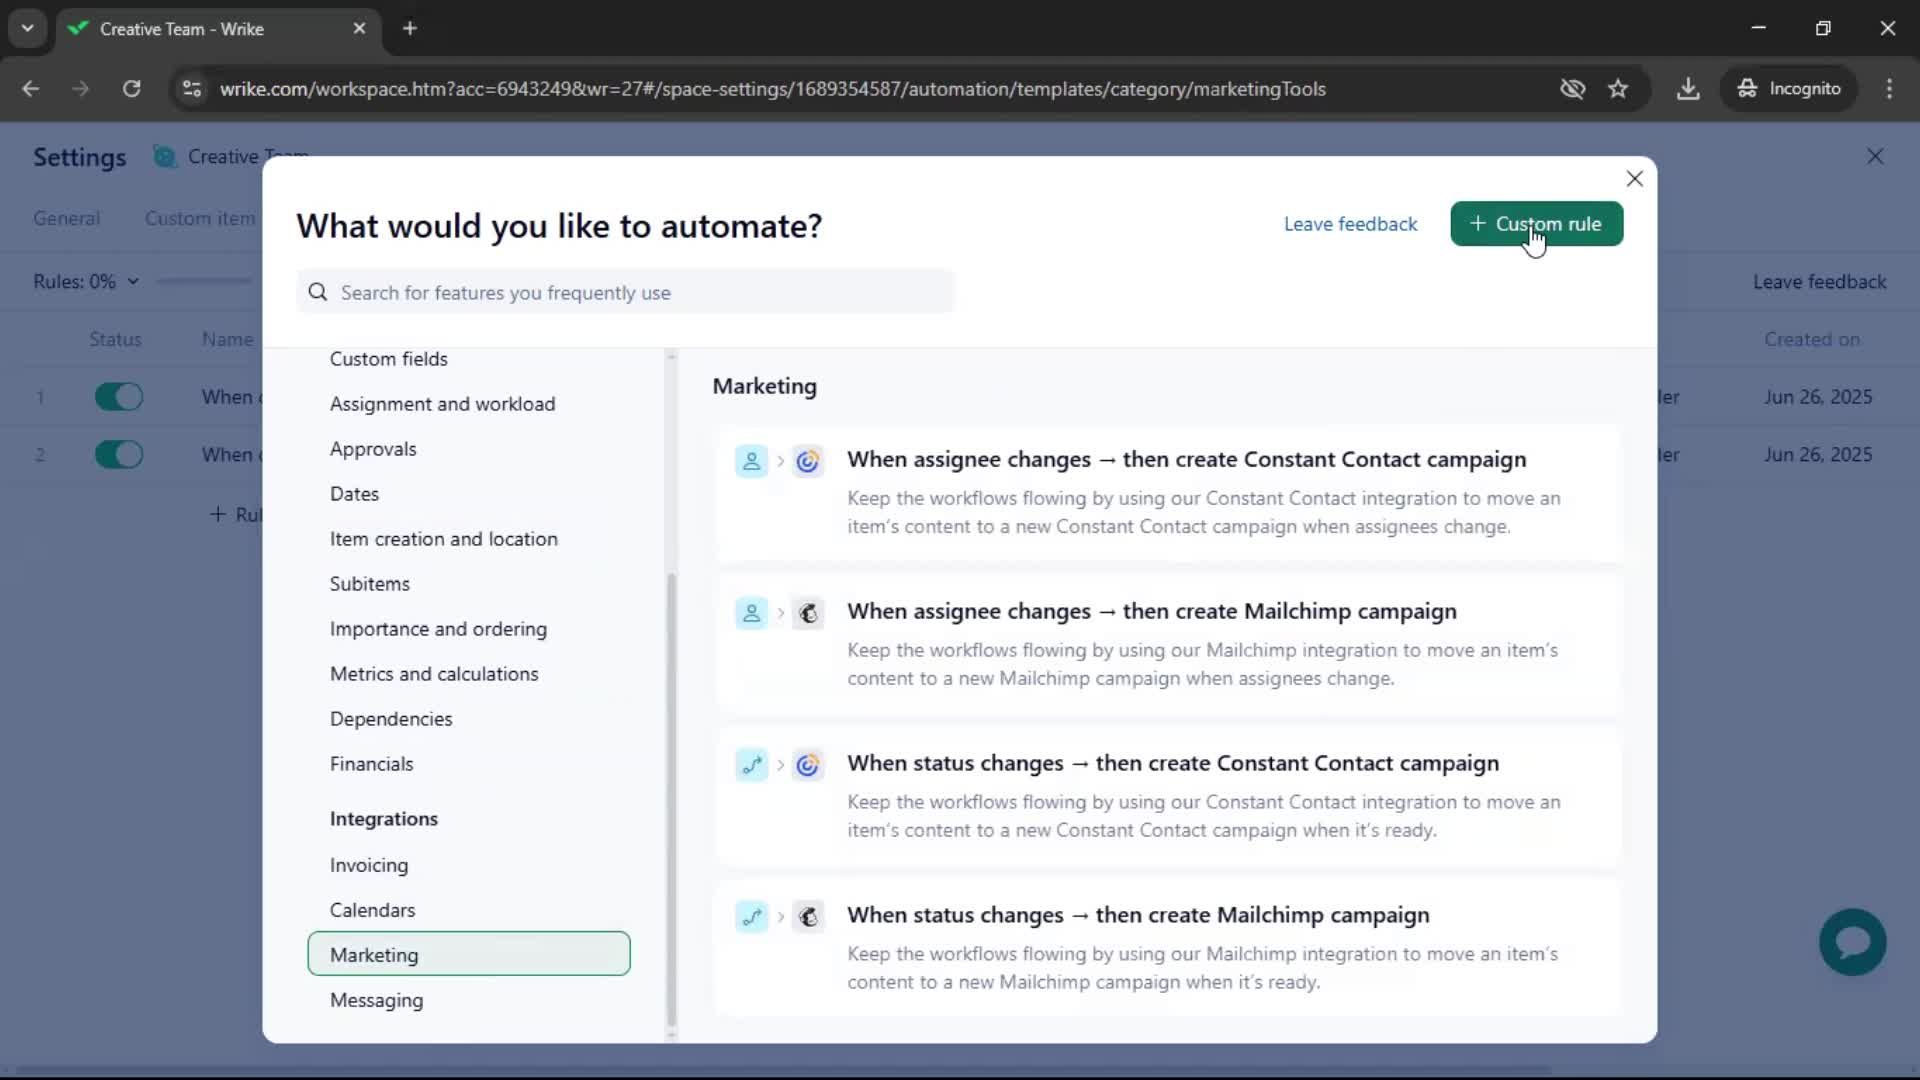Click the site information icon in address bar
The width and height of the screenshot is (1920, 1080).
coord(192,89)
